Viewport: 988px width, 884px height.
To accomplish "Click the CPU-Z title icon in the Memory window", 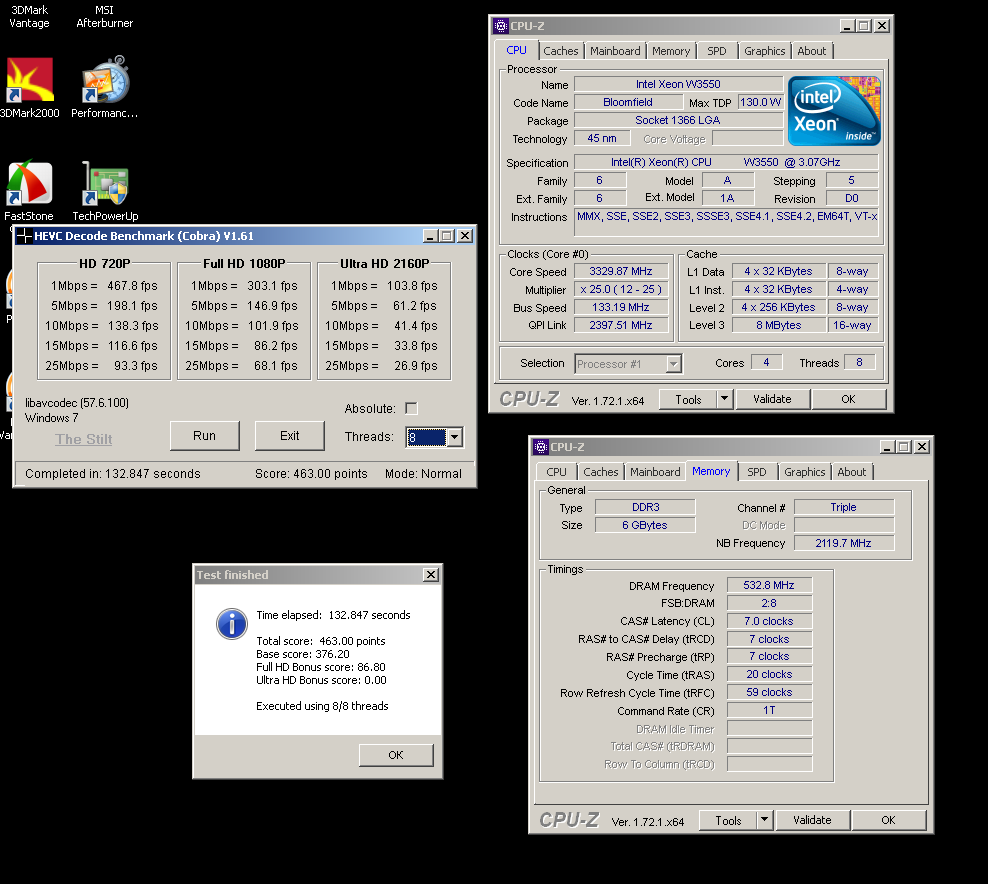I will [541, 447].
